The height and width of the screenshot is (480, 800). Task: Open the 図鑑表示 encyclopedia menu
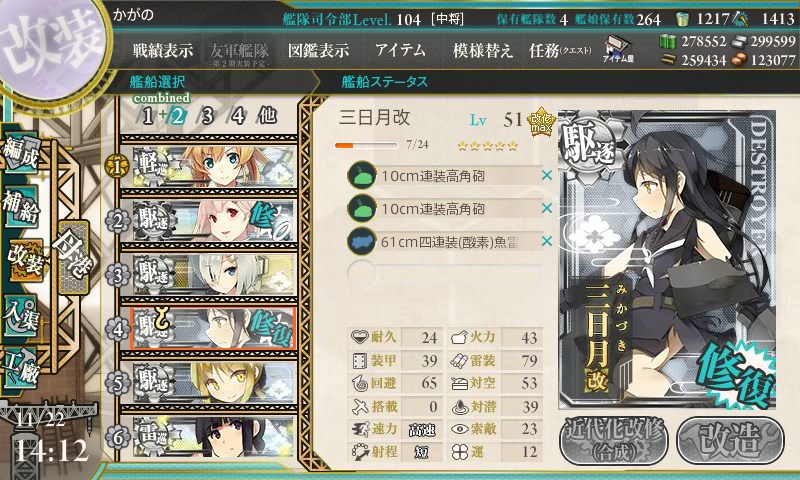(318, 50)
